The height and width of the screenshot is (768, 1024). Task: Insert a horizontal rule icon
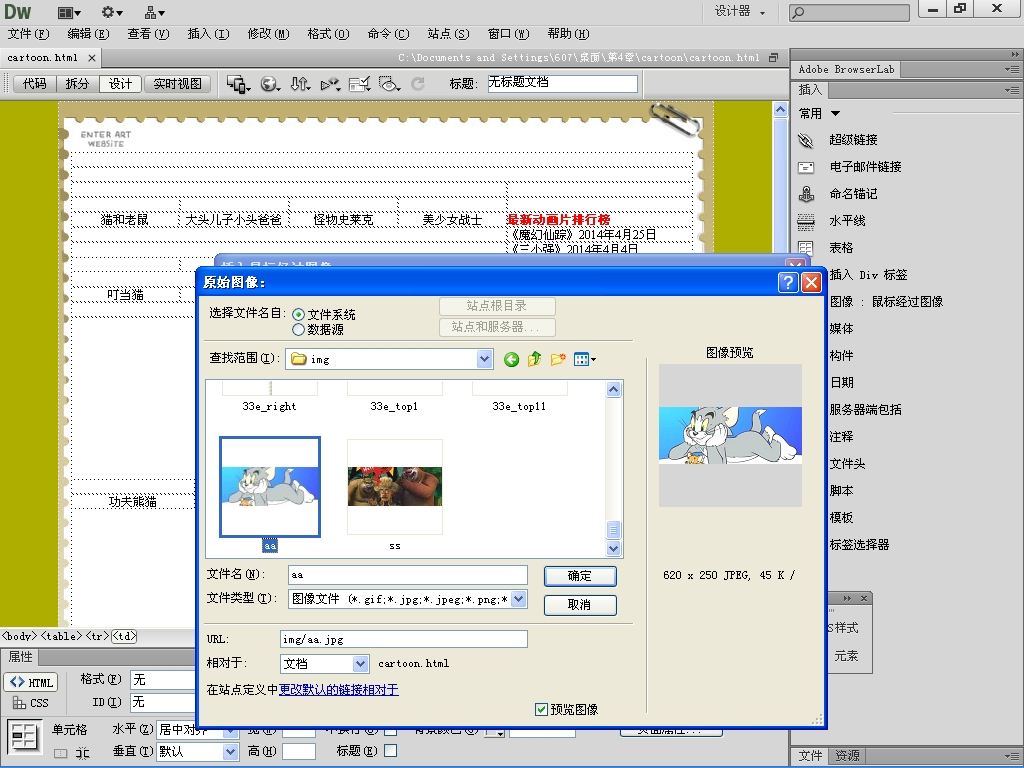[x=806, y=221]
